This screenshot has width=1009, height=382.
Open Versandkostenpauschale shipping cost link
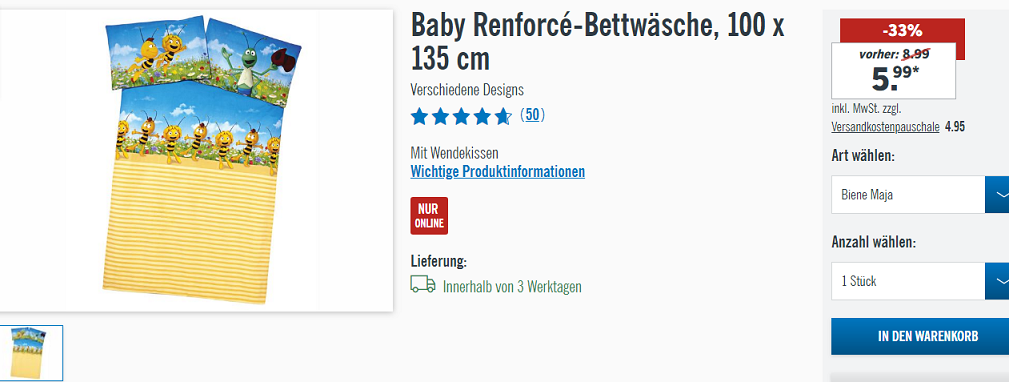885,127
